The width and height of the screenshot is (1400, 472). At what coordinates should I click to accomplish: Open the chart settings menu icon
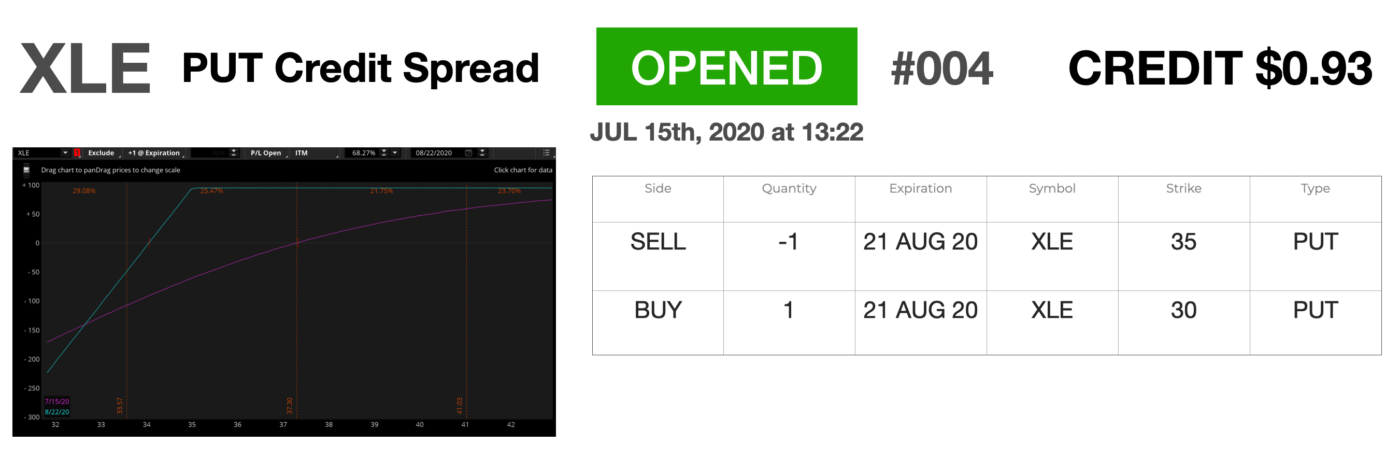pyautogui.click(x=546, y=153)
